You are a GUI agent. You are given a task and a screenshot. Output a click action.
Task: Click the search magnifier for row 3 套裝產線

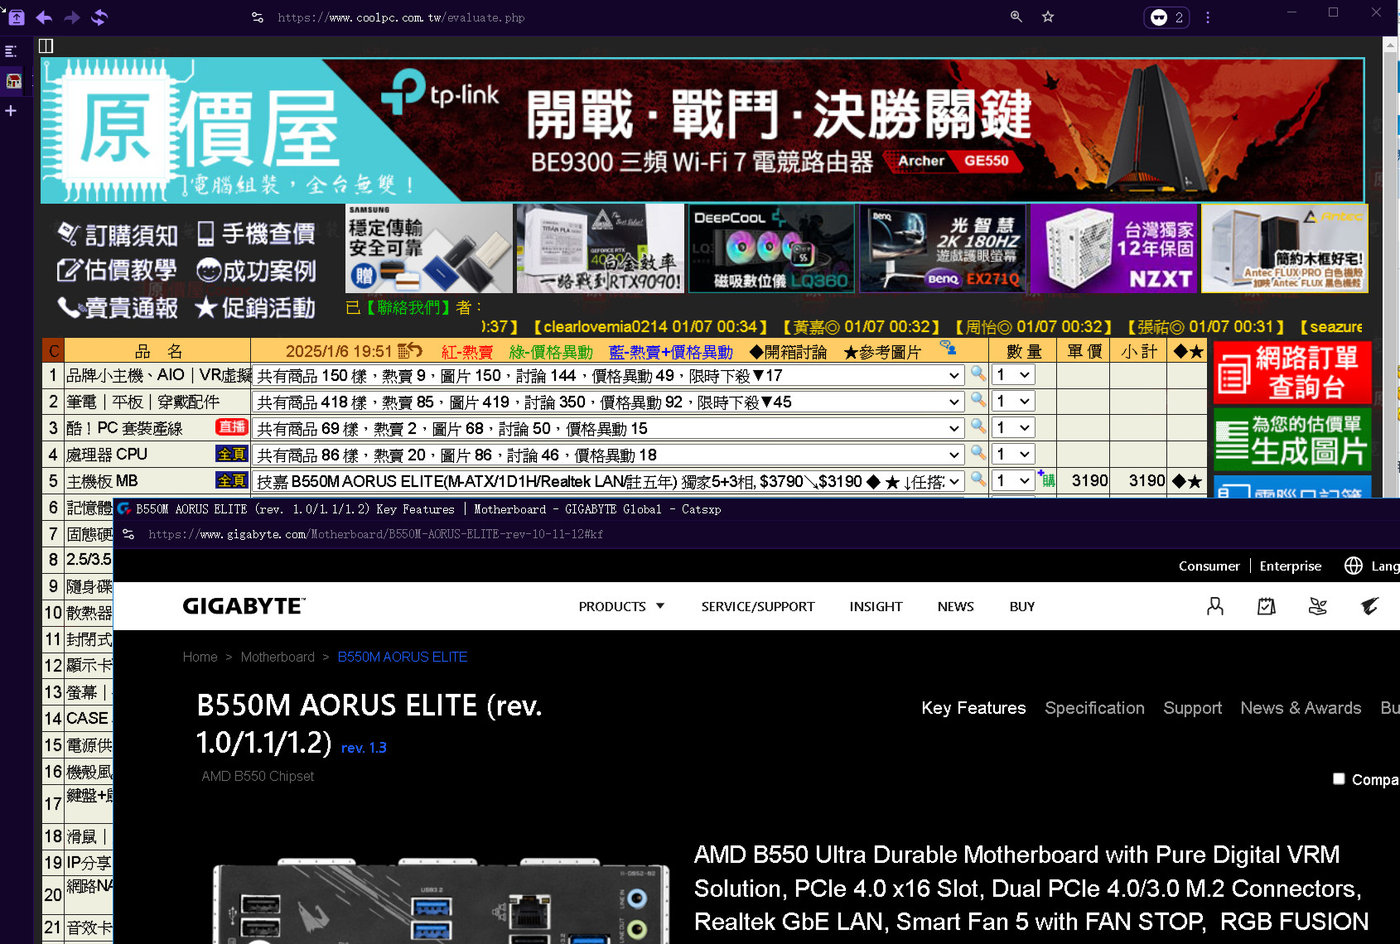(978, 426)
